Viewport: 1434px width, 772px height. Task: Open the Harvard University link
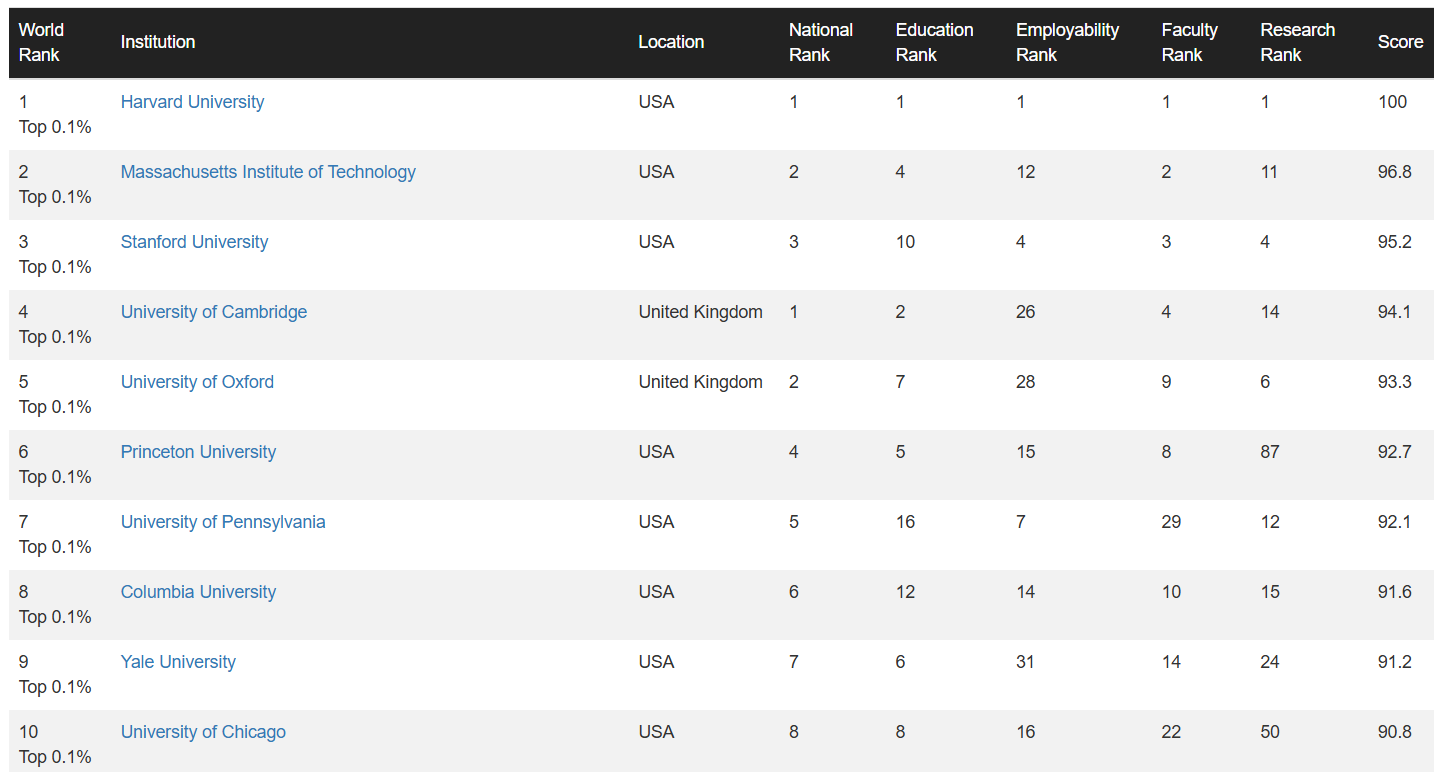coord(192,102)
